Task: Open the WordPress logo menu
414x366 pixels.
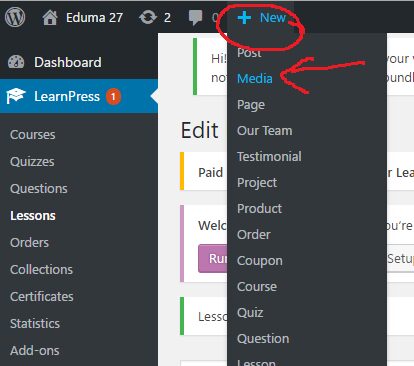Action: 15,17
